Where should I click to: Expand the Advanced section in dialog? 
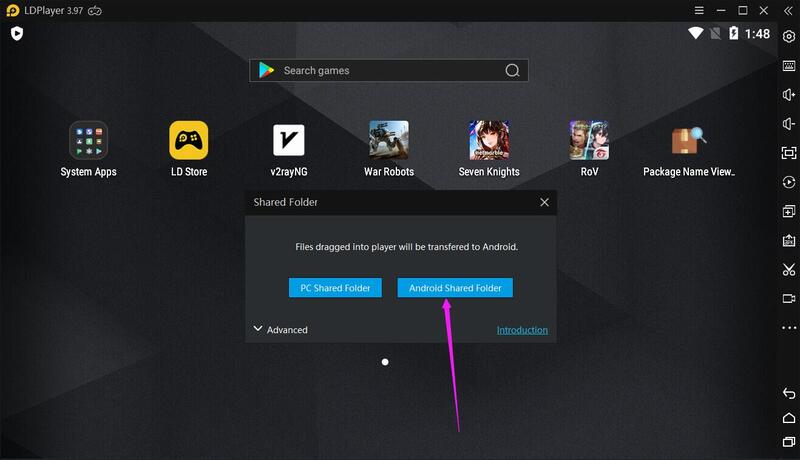click(281, 329)
